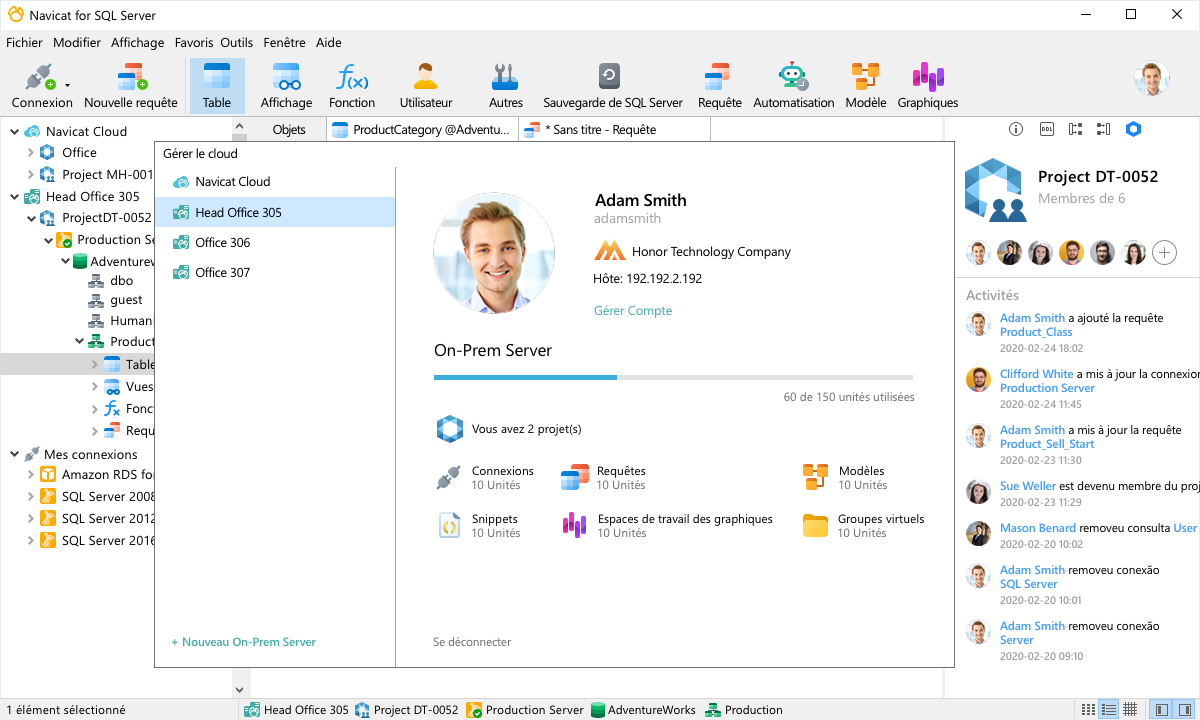Click Nouveau On-Prem Server
This screenshot has width=1200, height=720.
tap(243, 642)
